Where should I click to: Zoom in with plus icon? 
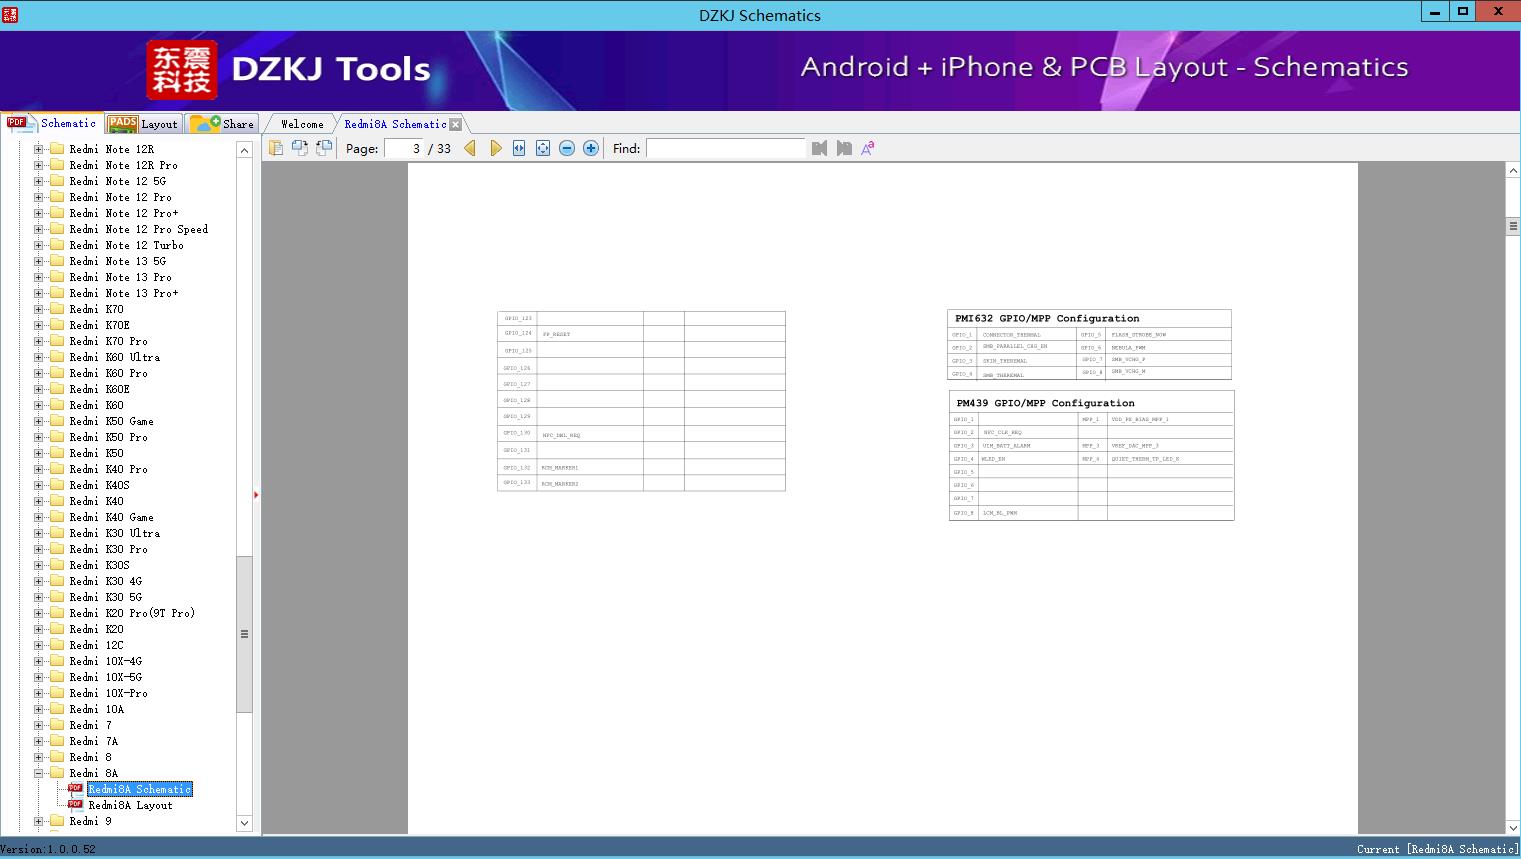(591, 148)
